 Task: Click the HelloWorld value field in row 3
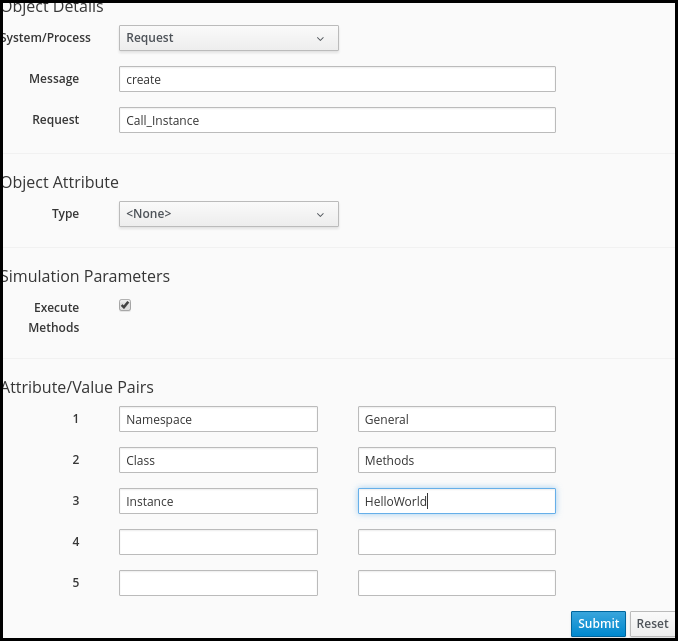(457, 501)
